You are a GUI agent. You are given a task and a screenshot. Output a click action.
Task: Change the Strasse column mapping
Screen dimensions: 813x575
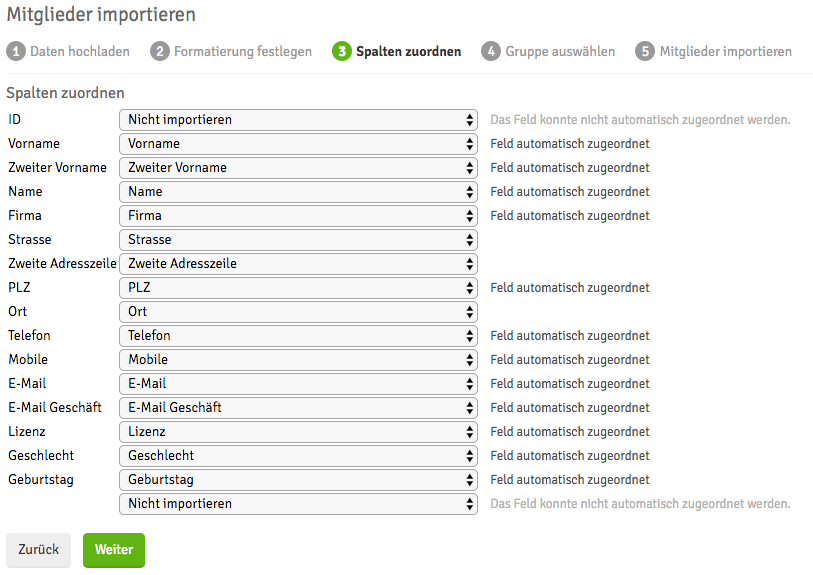[298, 240]
